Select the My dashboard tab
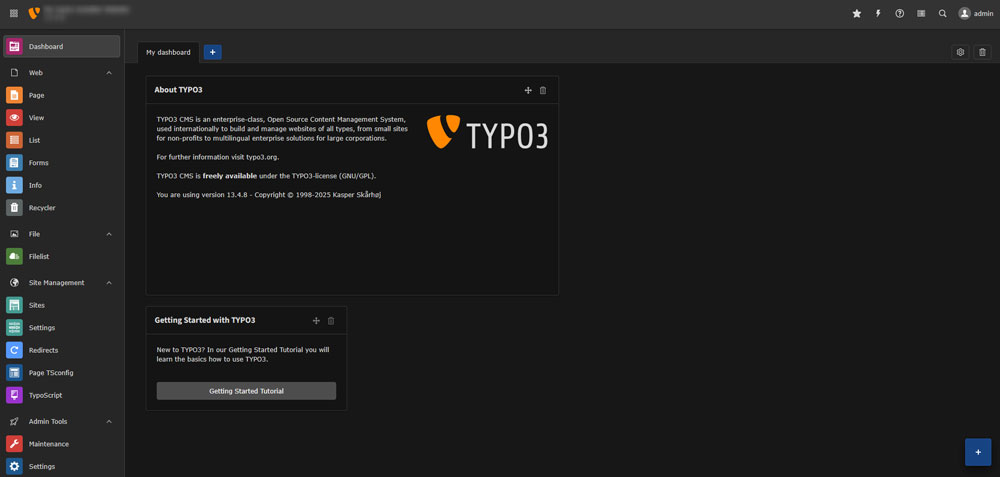 coord(168,52)
